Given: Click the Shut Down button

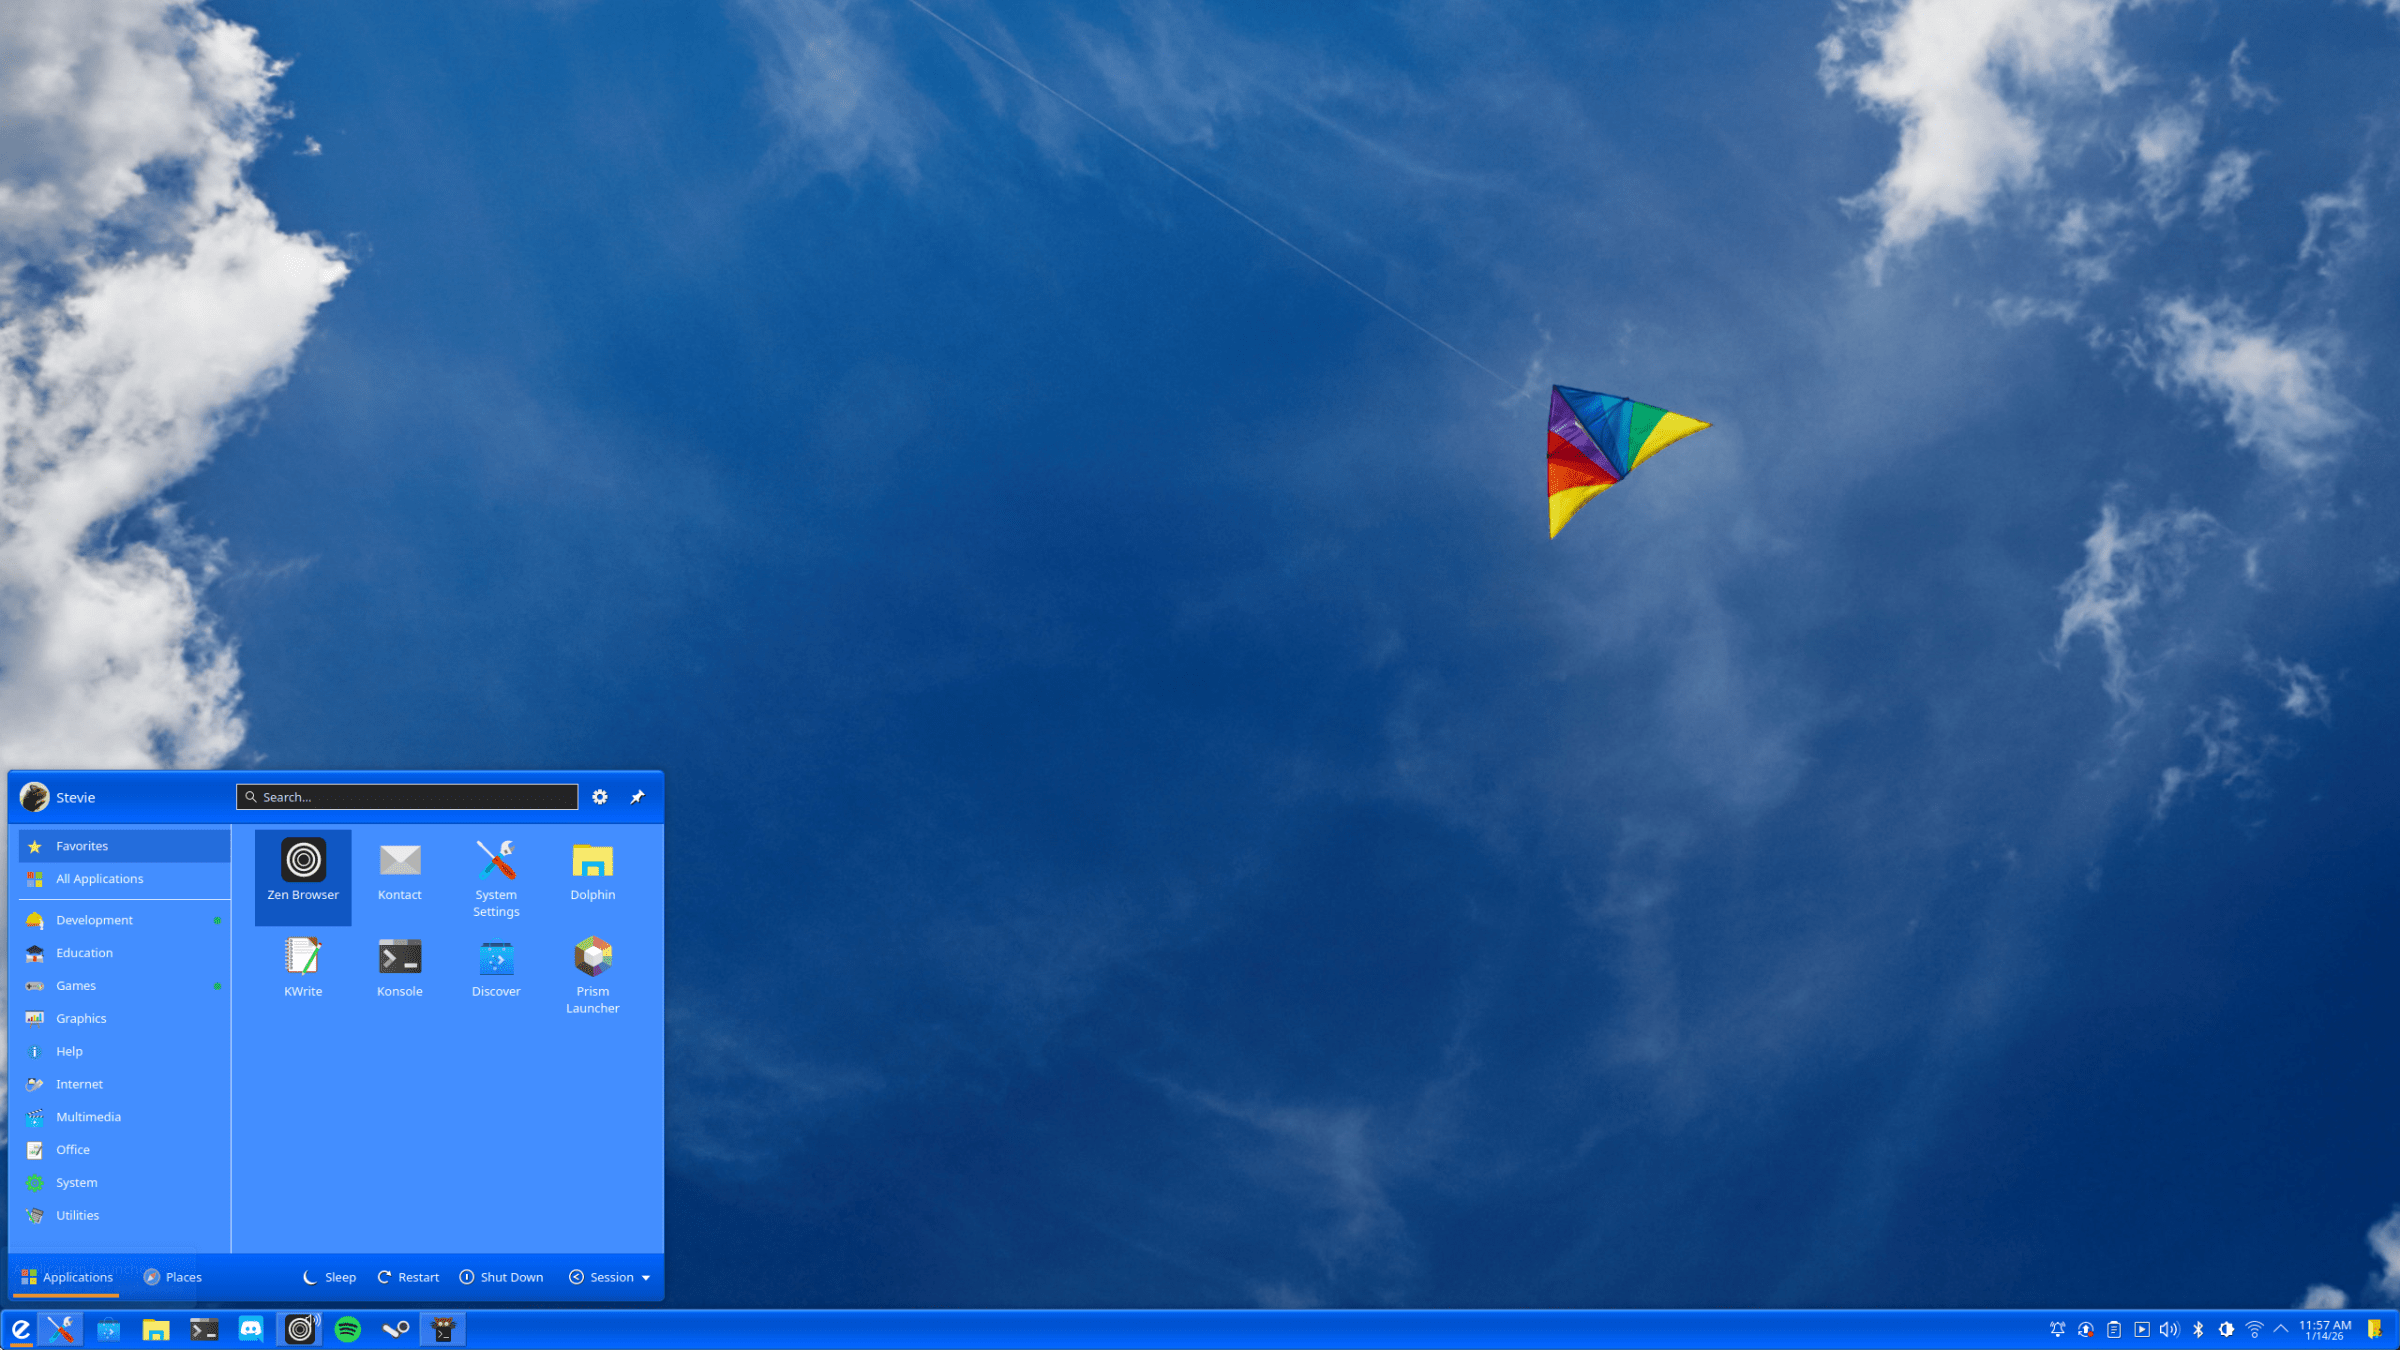Looking at the screenshot, I should (x=501, y=1277).
